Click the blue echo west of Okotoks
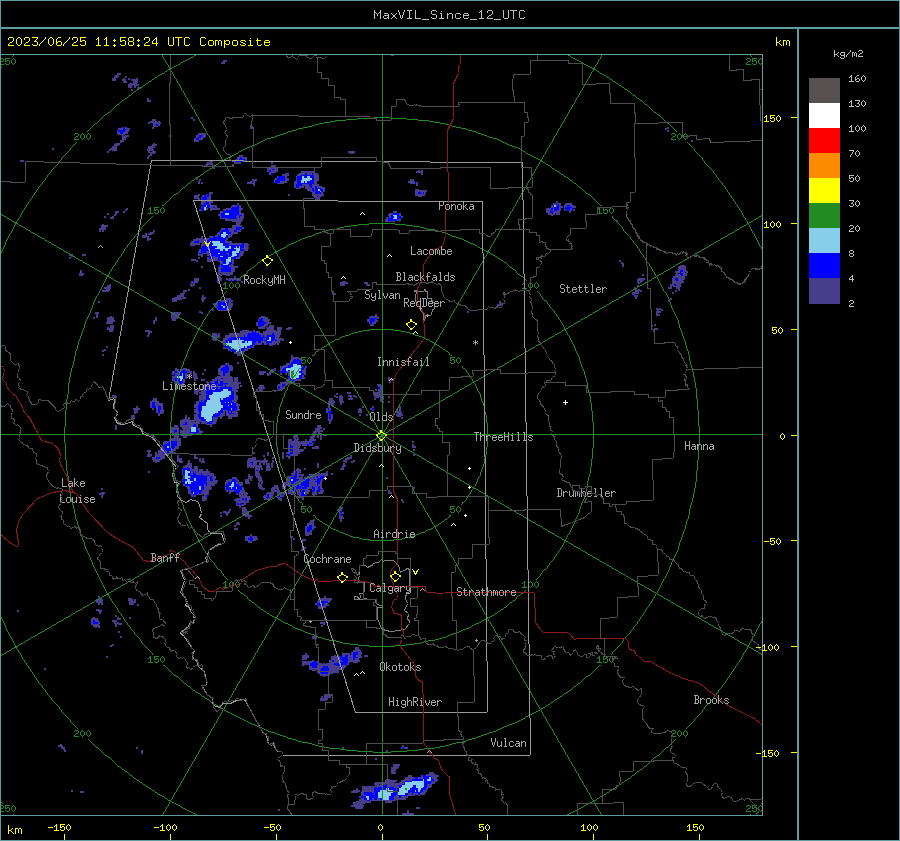Screen dimensions: 900x841 click(x=332, y=662)
